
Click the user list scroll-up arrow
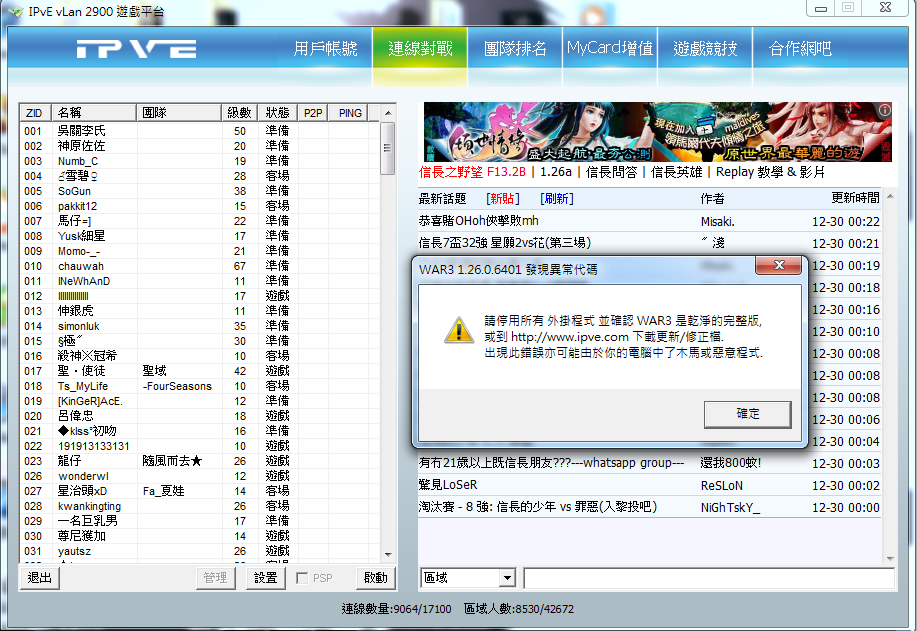pyautogui.click(x=388, y=112)
